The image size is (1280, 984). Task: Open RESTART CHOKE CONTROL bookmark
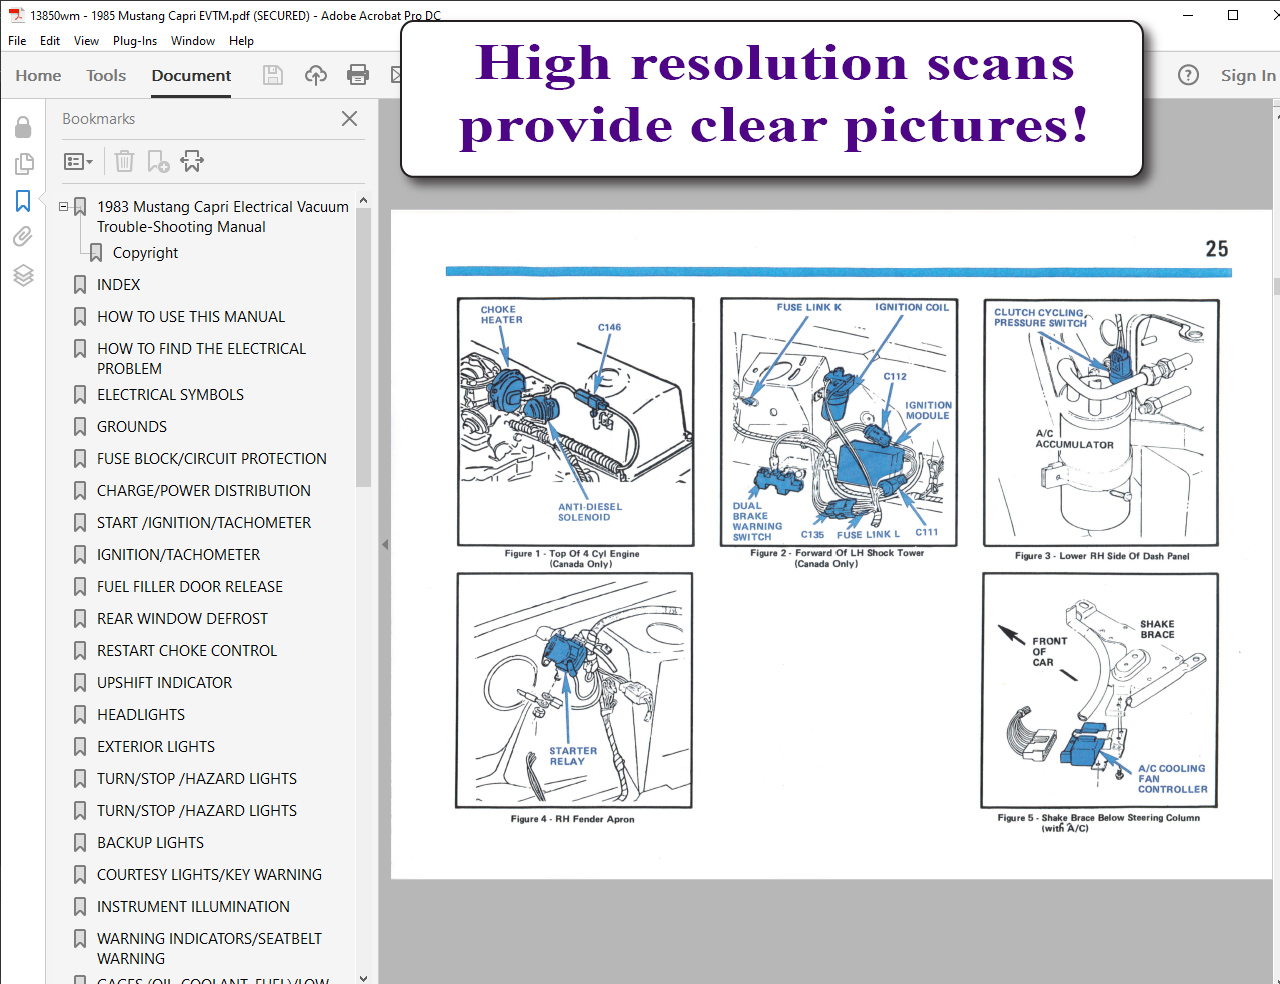[187, 651]
